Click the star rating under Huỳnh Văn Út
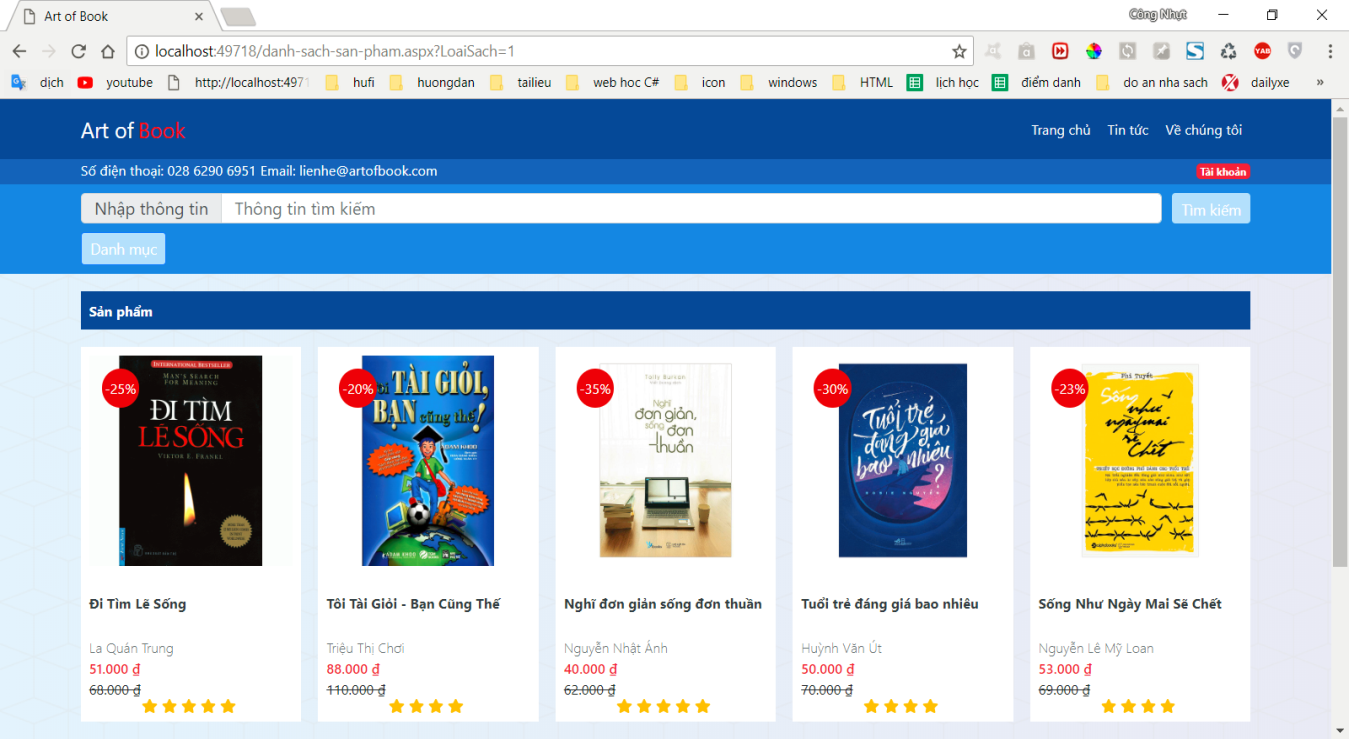Viewport: 1349px width, 739px height. [x=901, y=706]
